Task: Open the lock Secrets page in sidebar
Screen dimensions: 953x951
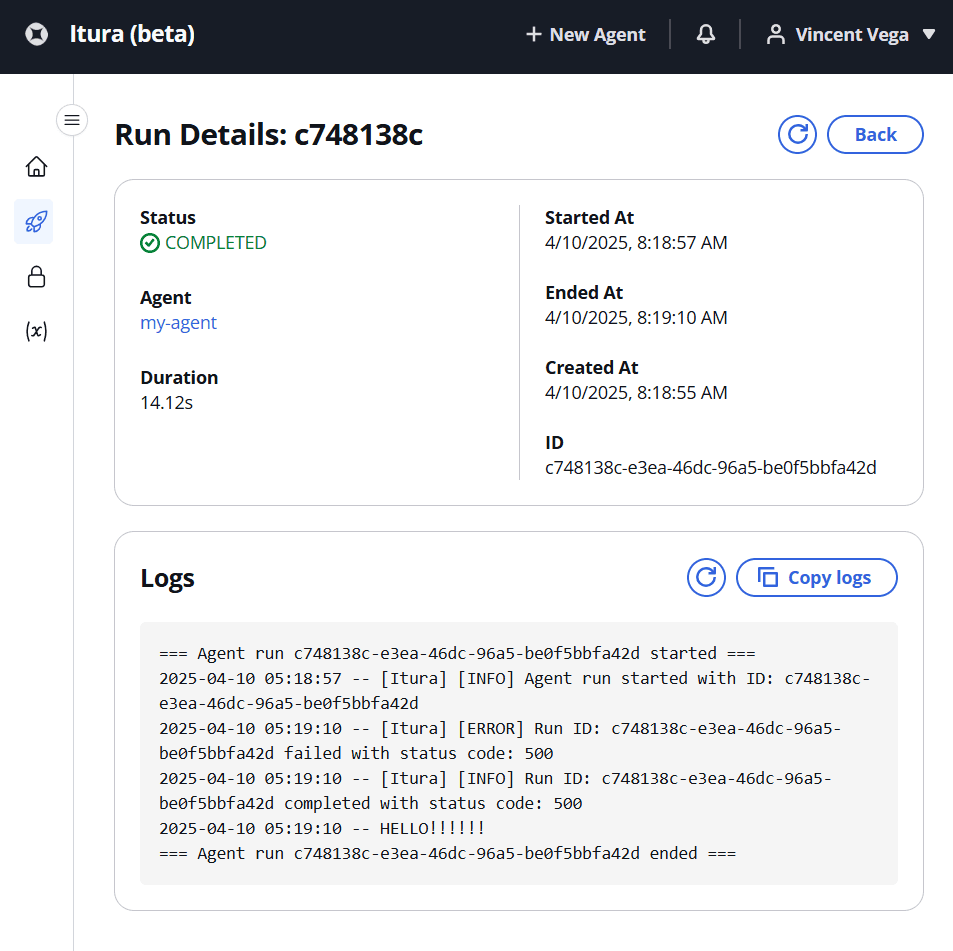Action: tap(36, 276)
